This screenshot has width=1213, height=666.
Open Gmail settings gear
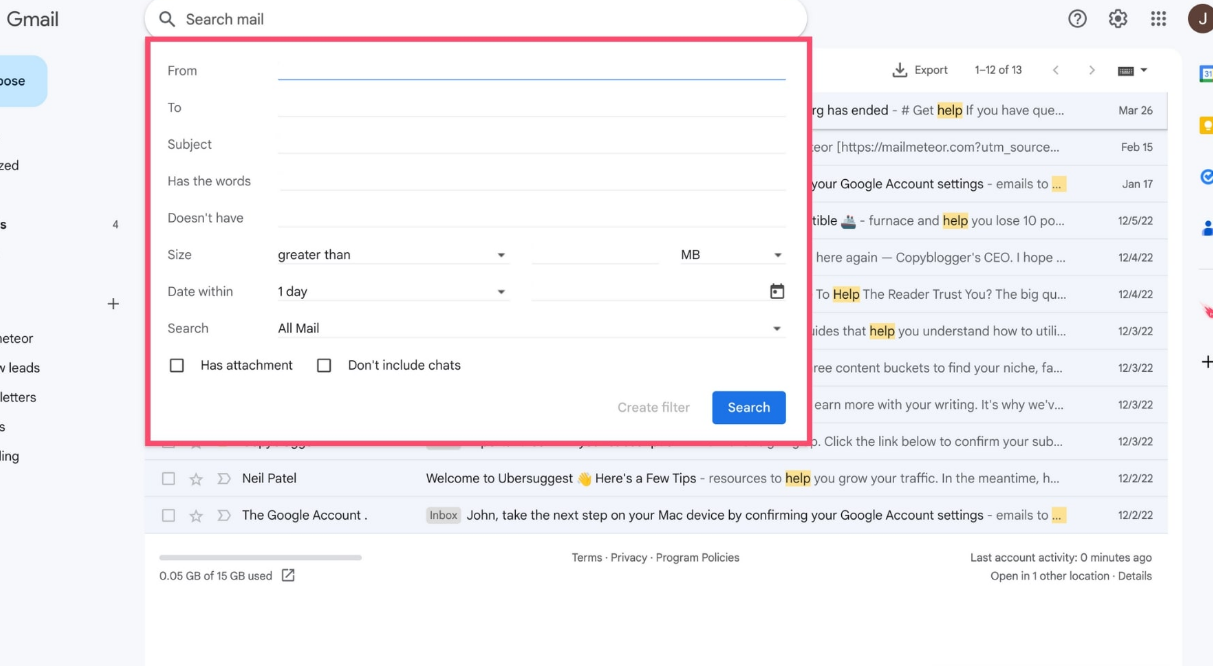(x=1118, y=19)
